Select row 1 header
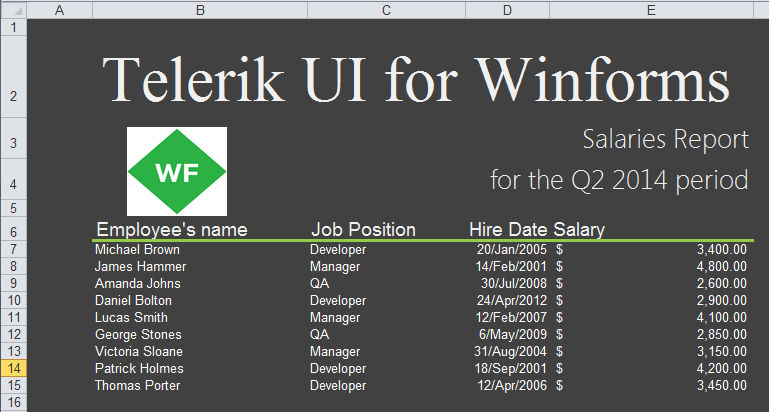The image size is (769, 412). (x=14, y=27)
